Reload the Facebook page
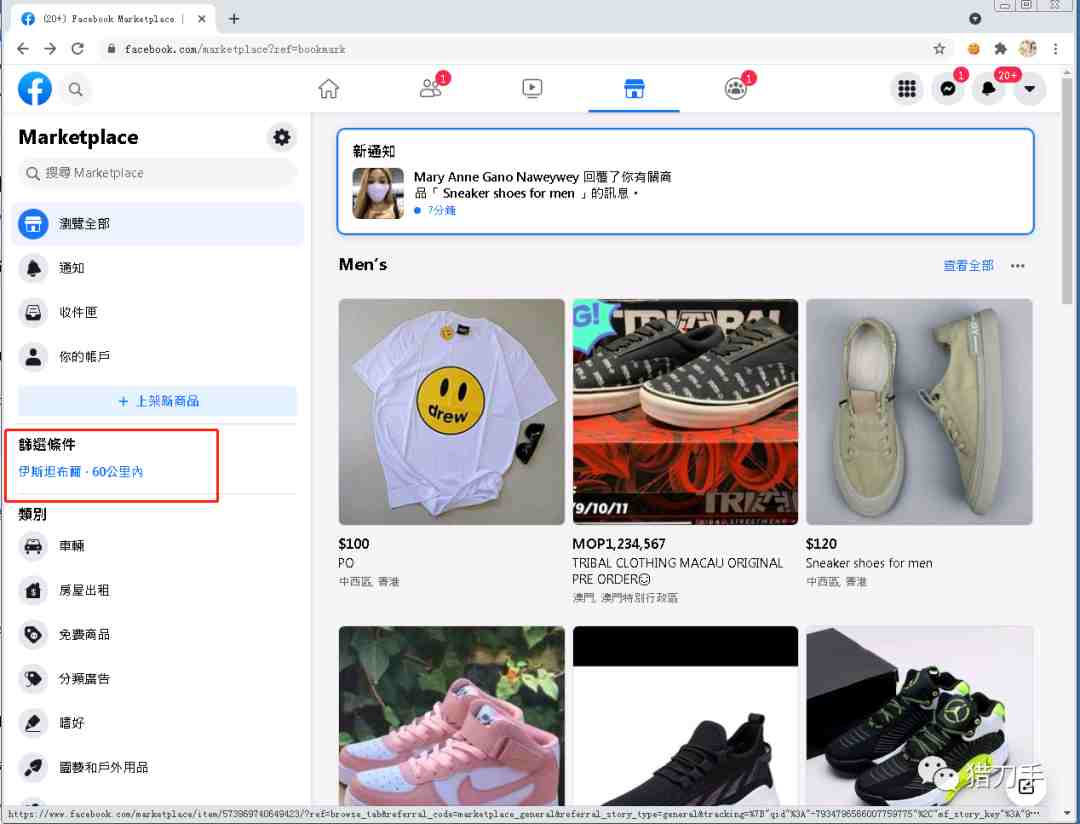 click(78, 49)
